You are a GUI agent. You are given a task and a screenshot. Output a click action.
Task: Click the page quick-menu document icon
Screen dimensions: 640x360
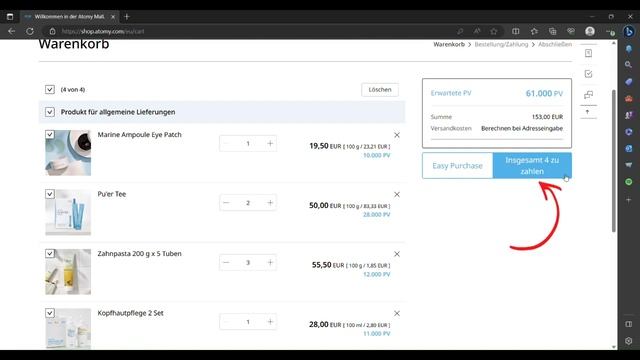click(588, 53)
